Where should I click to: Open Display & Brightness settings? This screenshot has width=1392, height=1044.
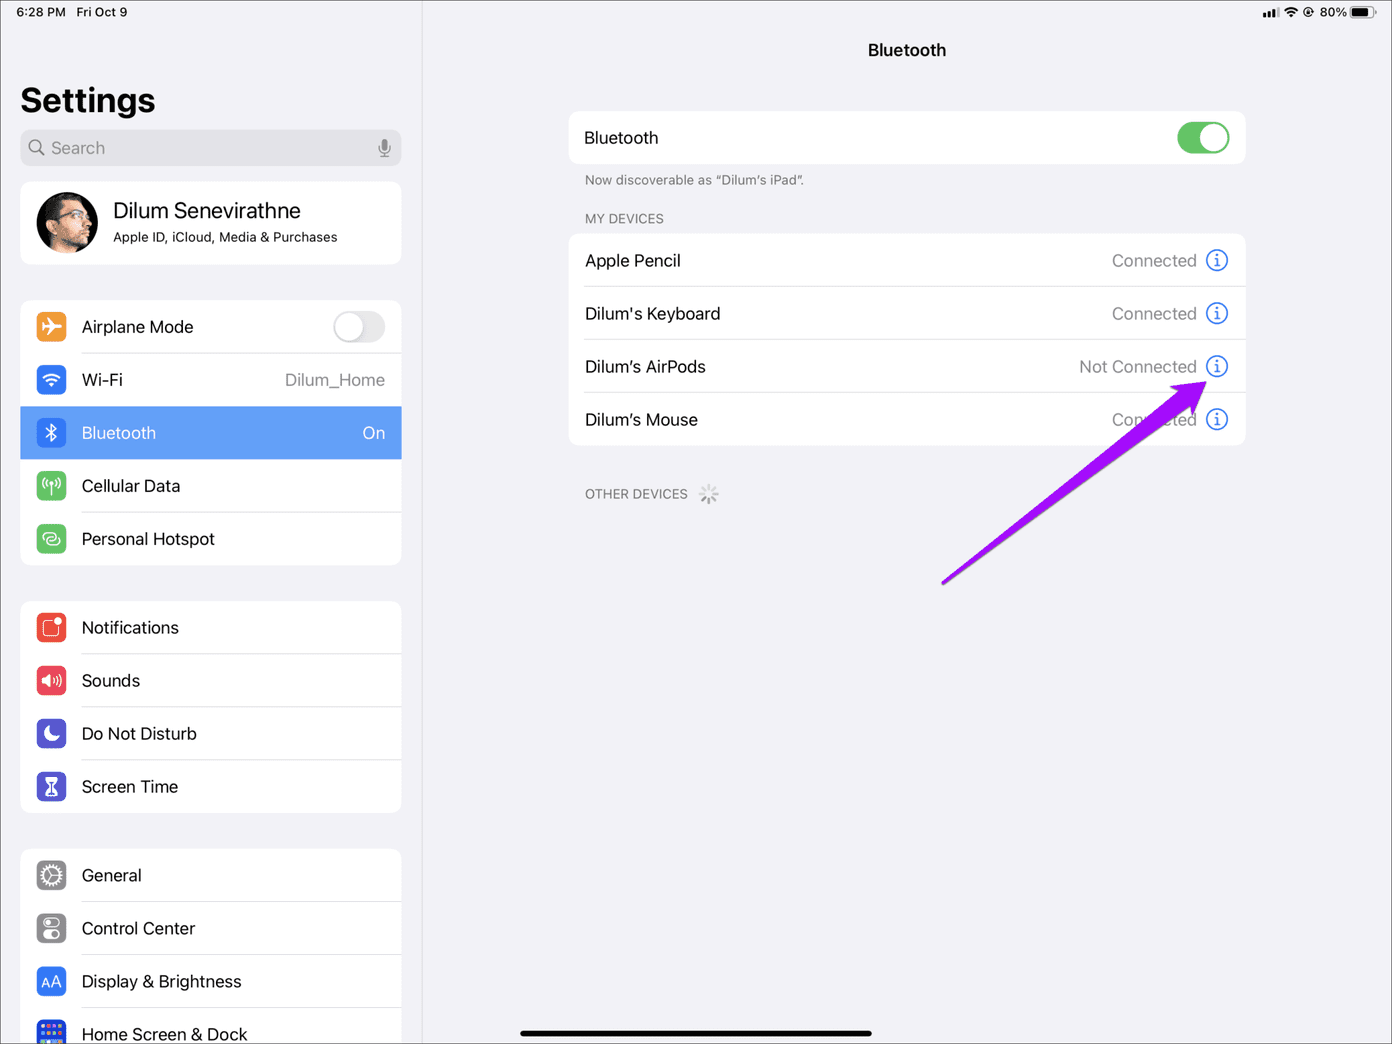point(211,982)
